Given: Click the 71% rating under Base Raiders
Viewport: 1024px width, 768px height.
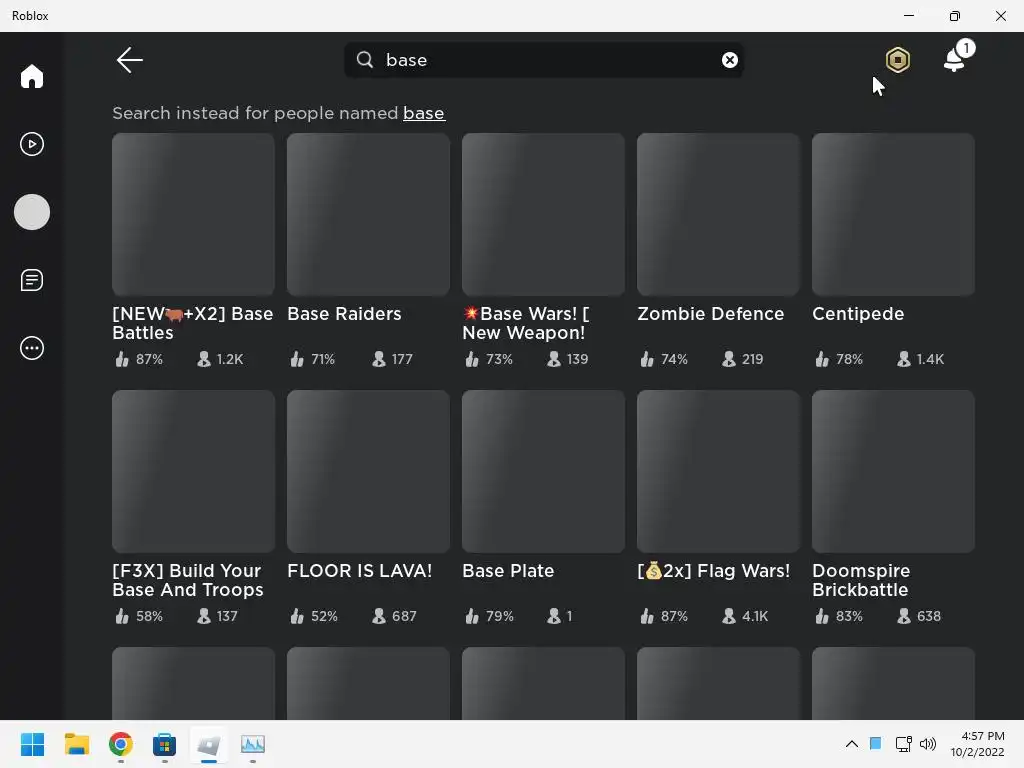Looking at the screenshot, I should coord(313,359).
